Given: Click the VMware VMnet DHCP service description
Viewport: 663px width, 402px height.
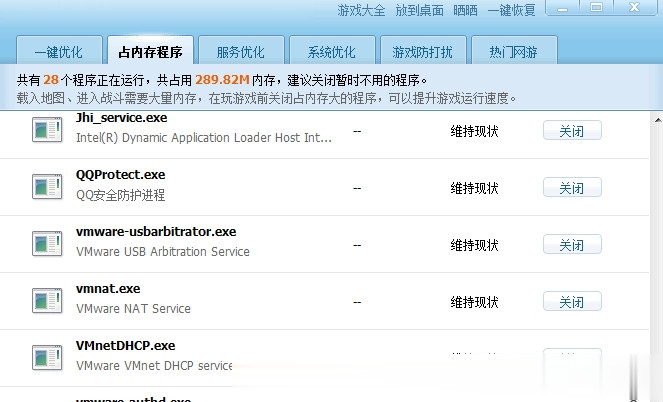Looking at the screenshot, I should [x=154, y=366].
